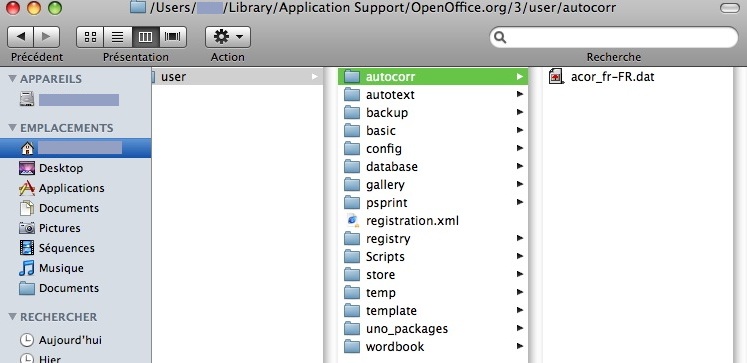Collapse the APPAREILS sidebar section
This screenshot has width=747, height=363.
[13, 79]
